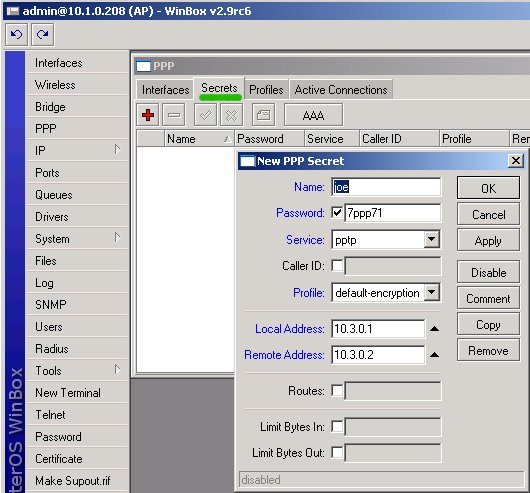530x493 pixels.
Task: Open Radius in the sidebar menu
Action: [77, 348]
